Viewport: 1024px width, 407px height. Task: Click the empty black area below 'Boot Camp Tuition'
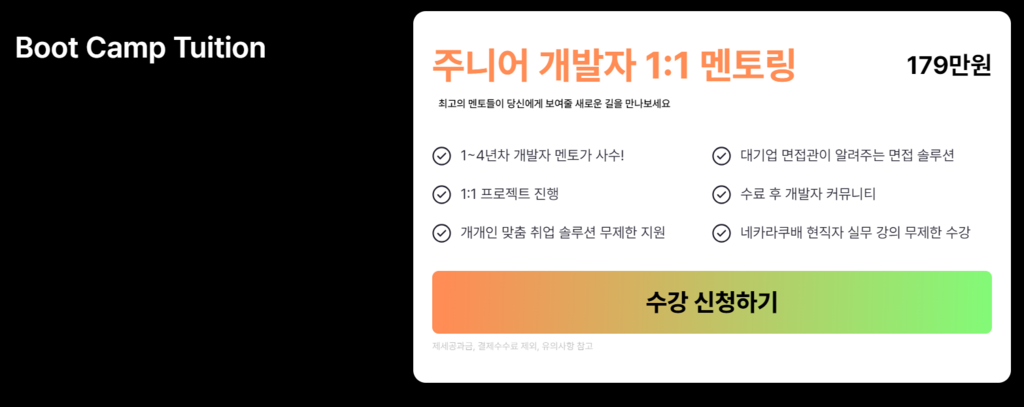(x=200, y=250)
